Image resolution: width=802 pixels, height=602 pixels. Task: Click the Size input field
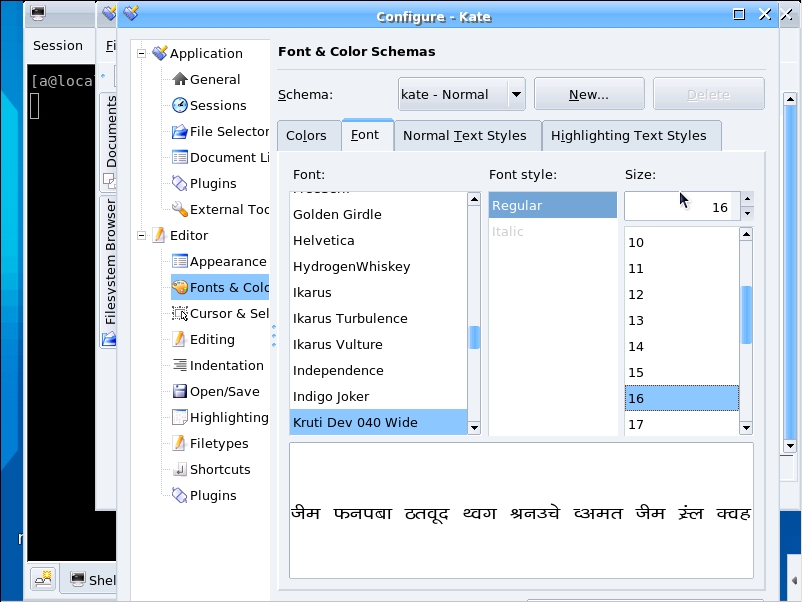pyautogui.click(x=682, y=207)
